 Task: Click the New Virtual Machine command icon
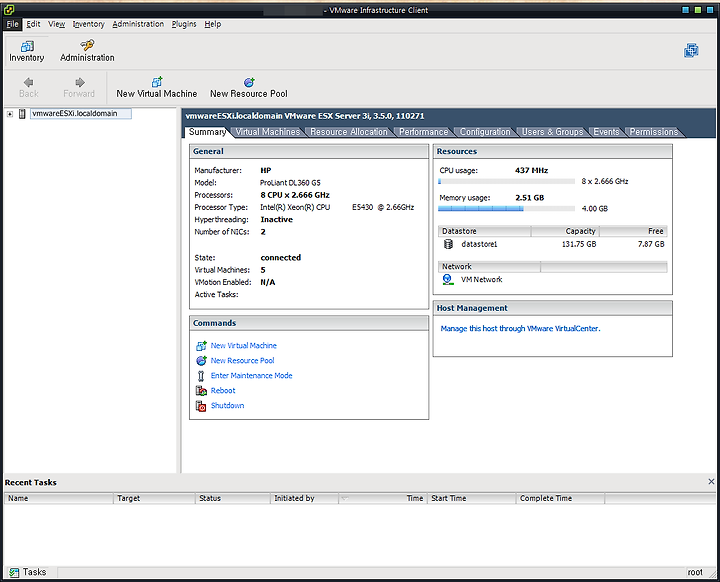[x=201, y=345]
